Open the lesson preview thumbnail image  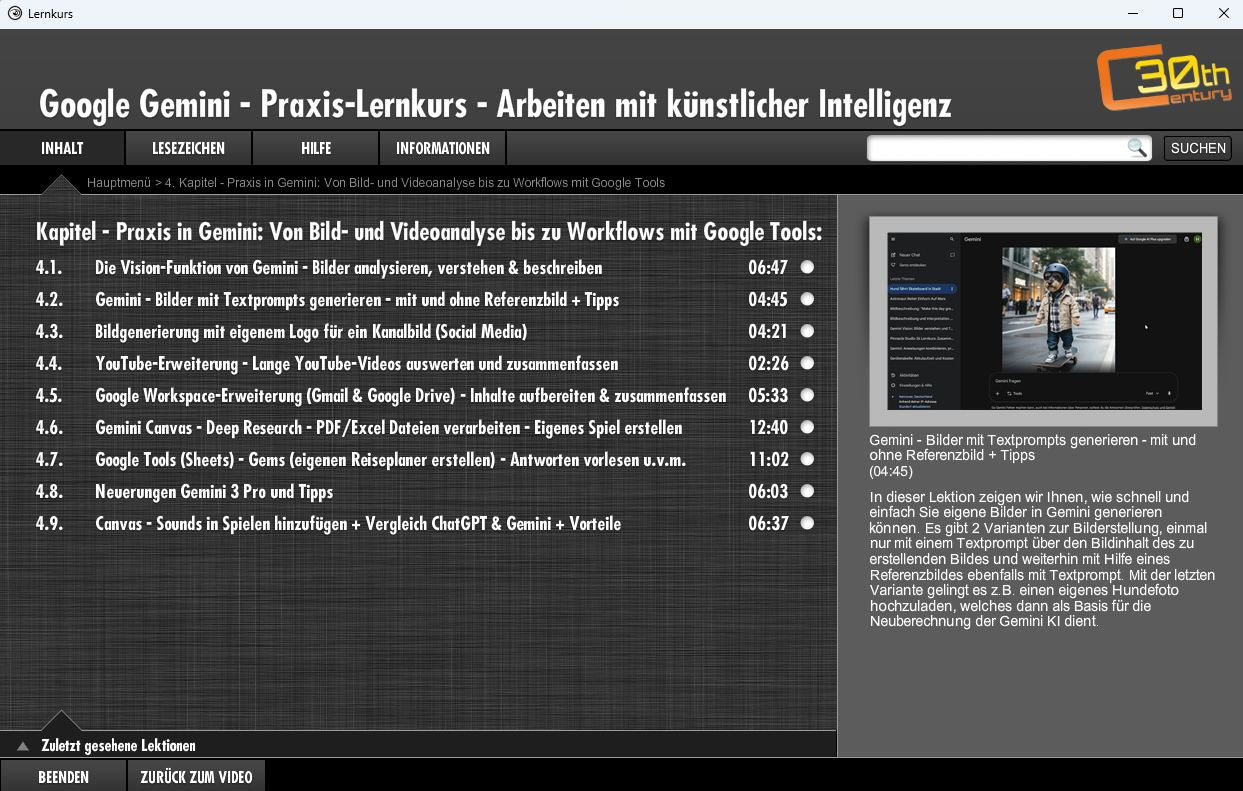[1043, 321]
